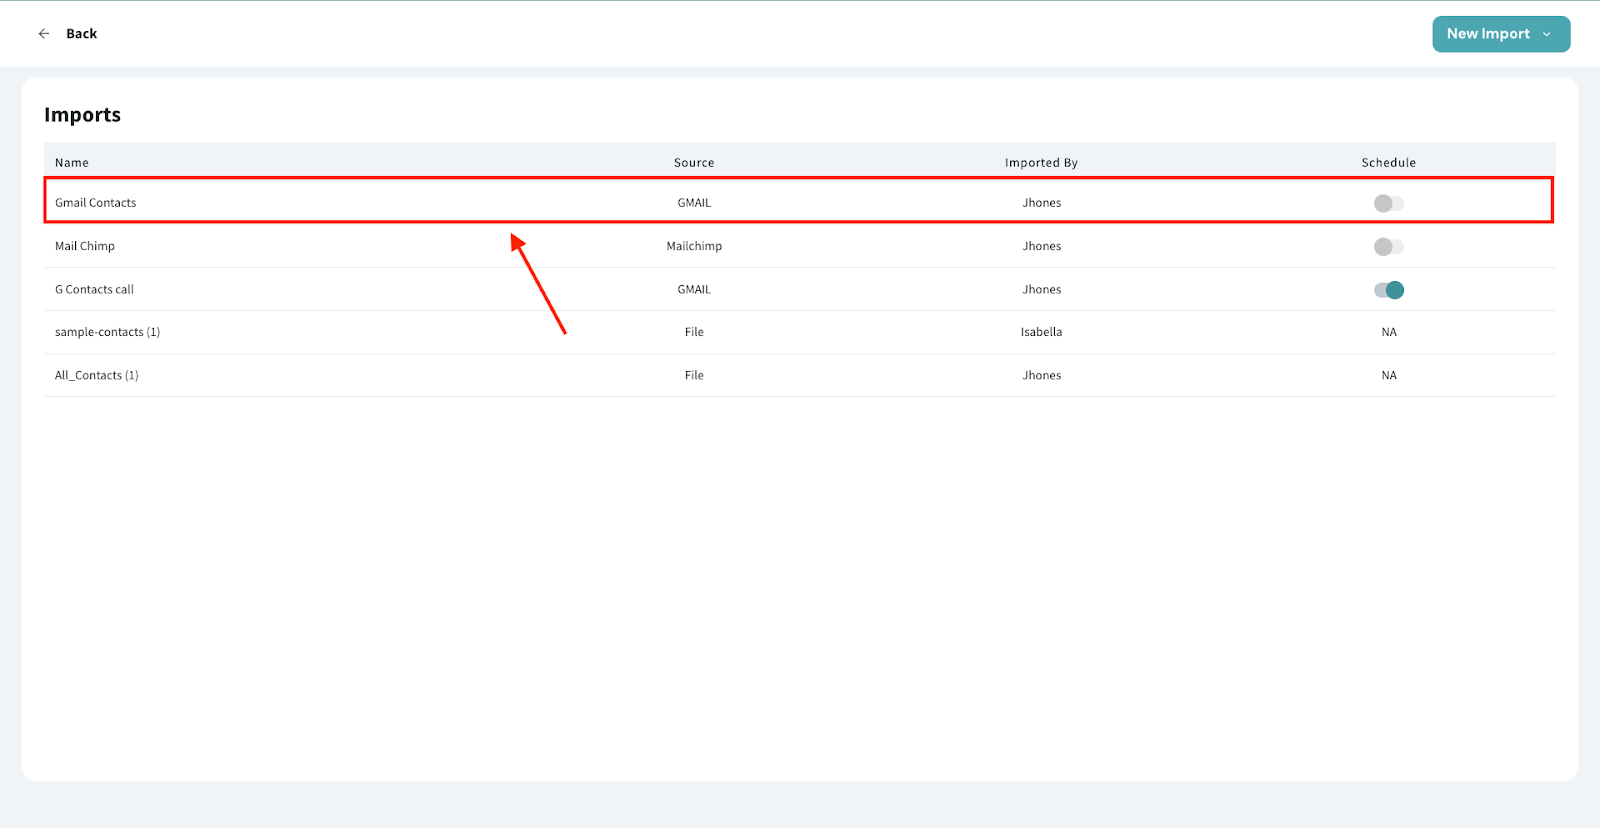Click the Imported By column header
This screenshot has width=1600, height=828.
pos(1041,163)
